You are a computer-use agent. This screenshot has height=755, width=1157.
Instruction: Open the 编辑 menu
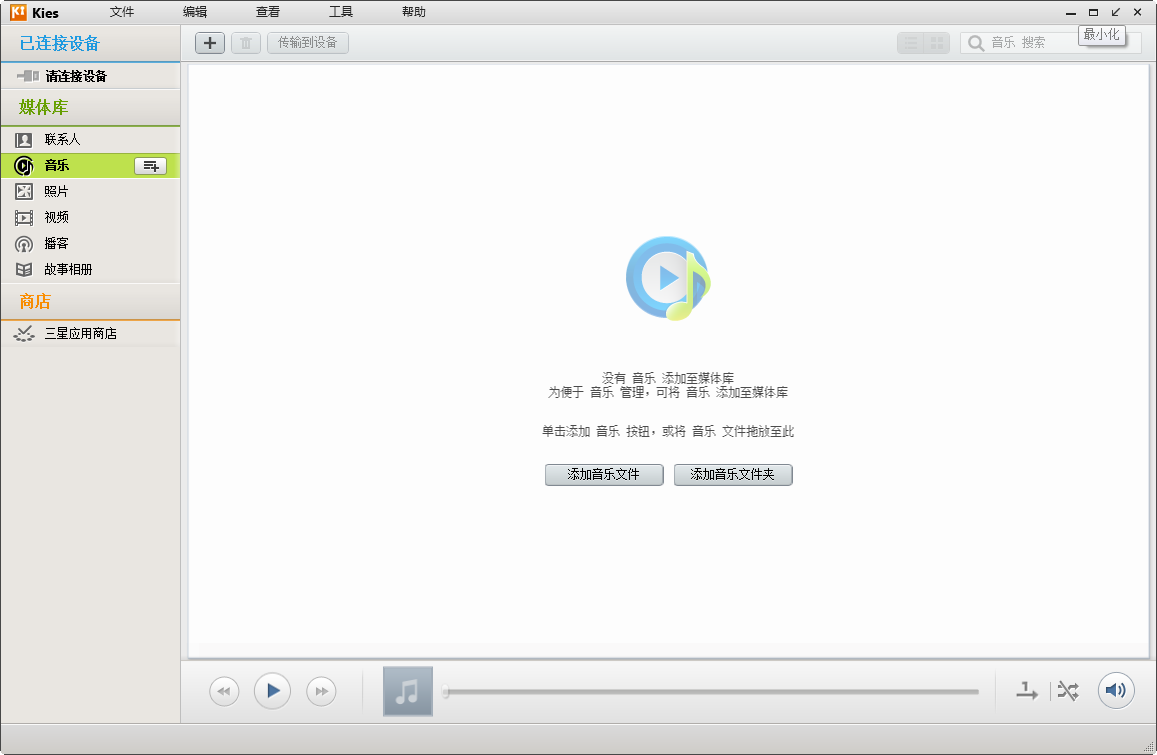195,12
